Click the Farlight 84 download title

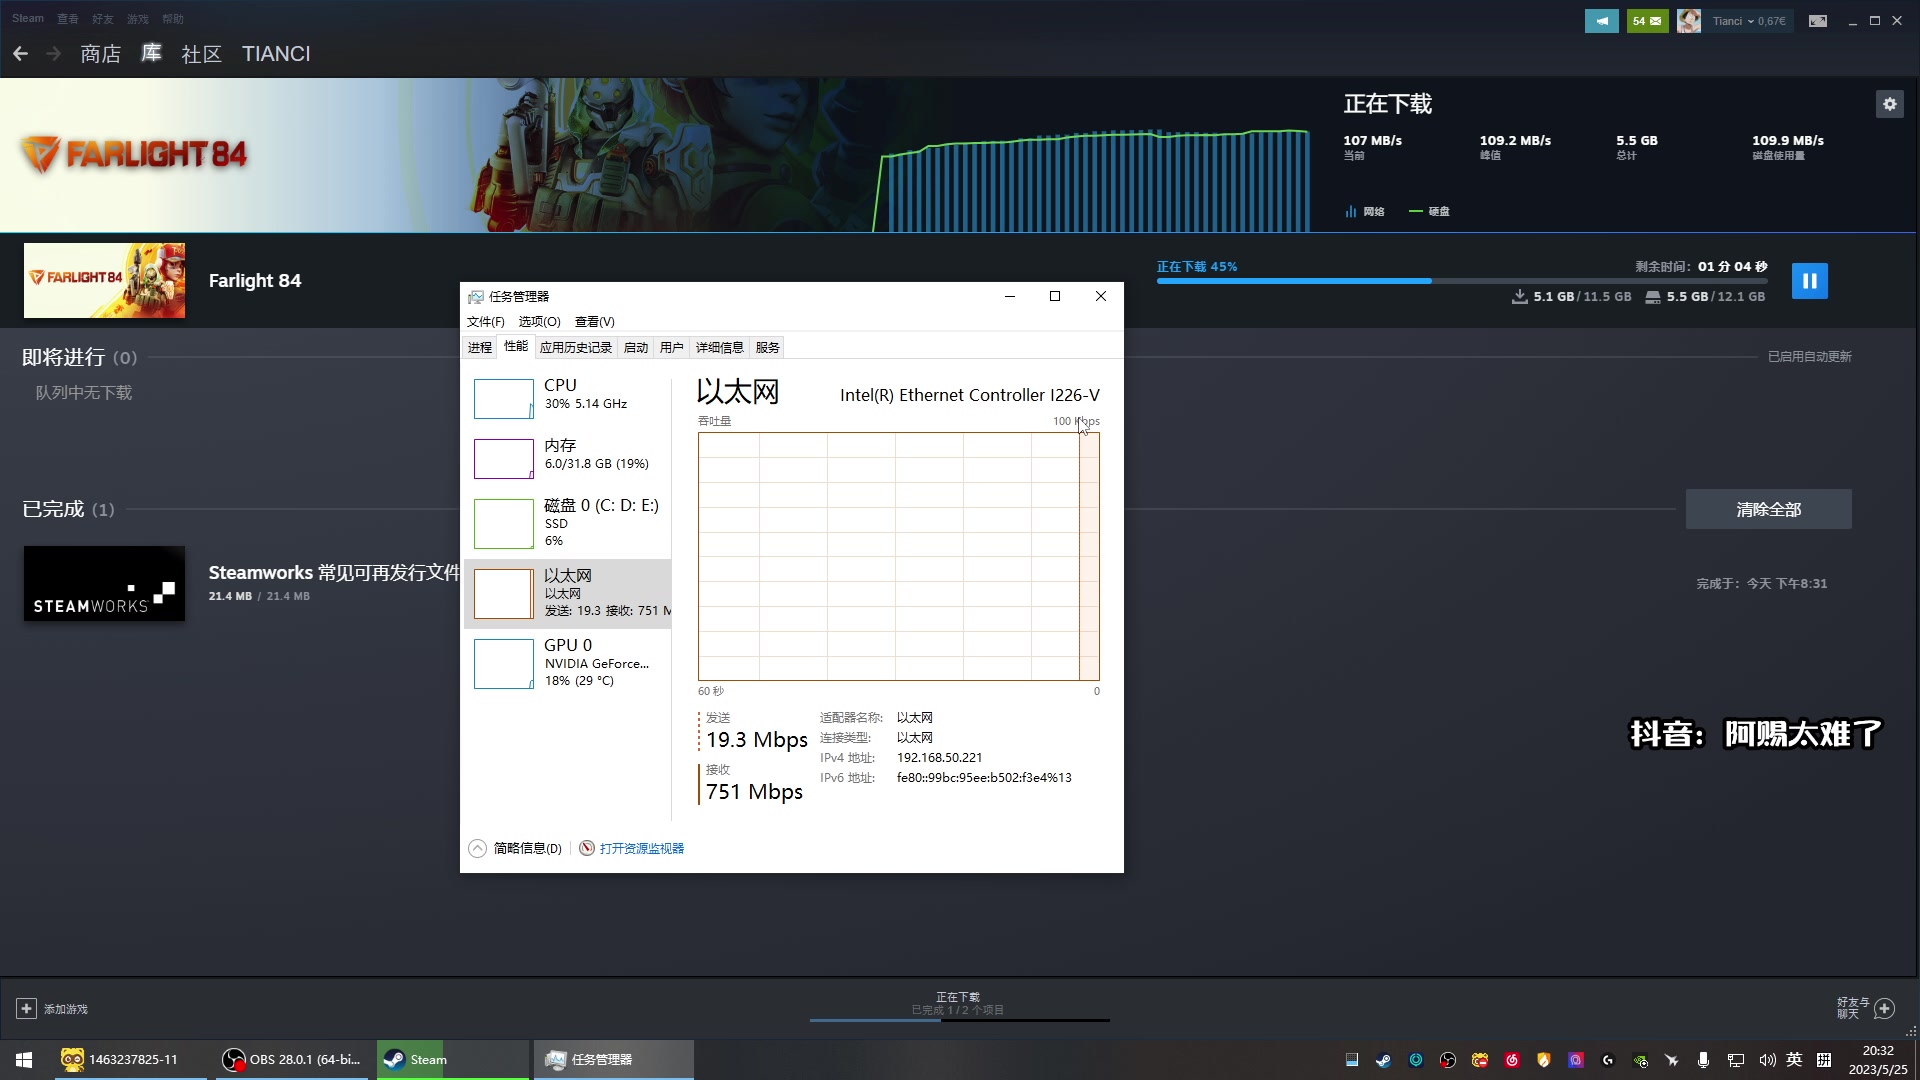(x=254, y=281)
